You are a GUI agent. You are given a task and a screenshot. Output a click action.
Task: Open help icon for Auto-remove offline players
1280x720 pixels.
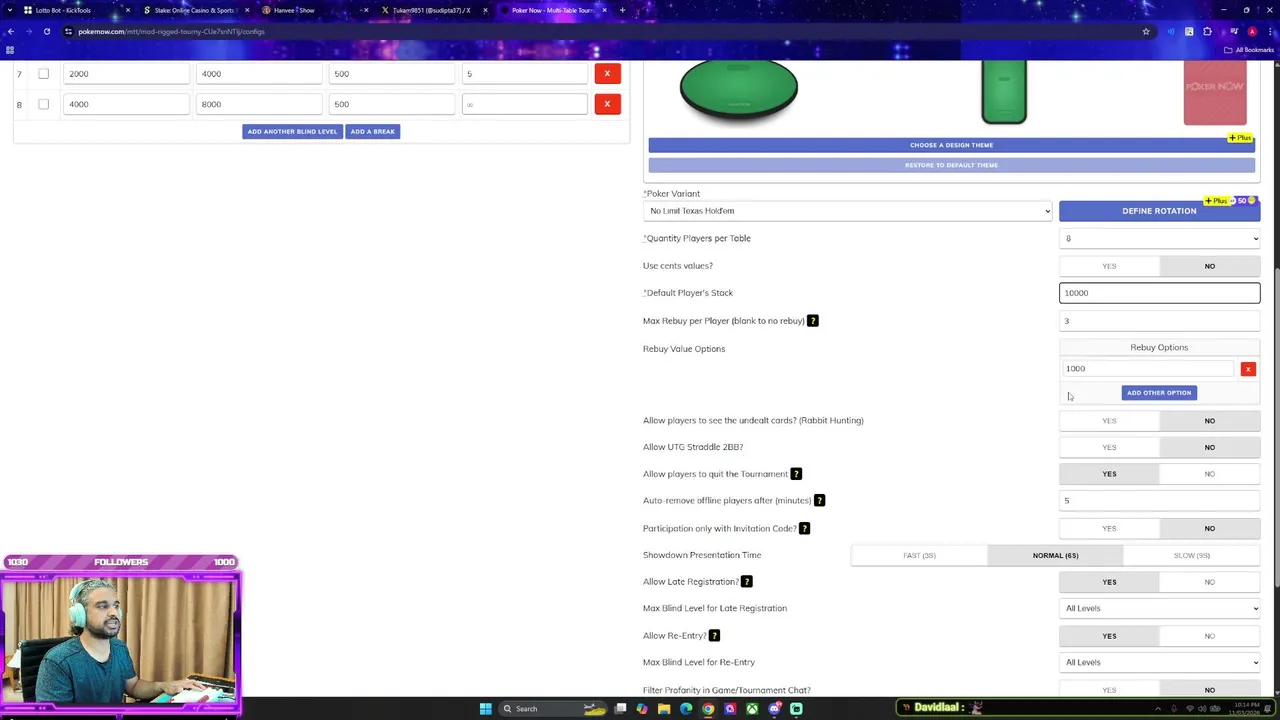click(819, 500)
